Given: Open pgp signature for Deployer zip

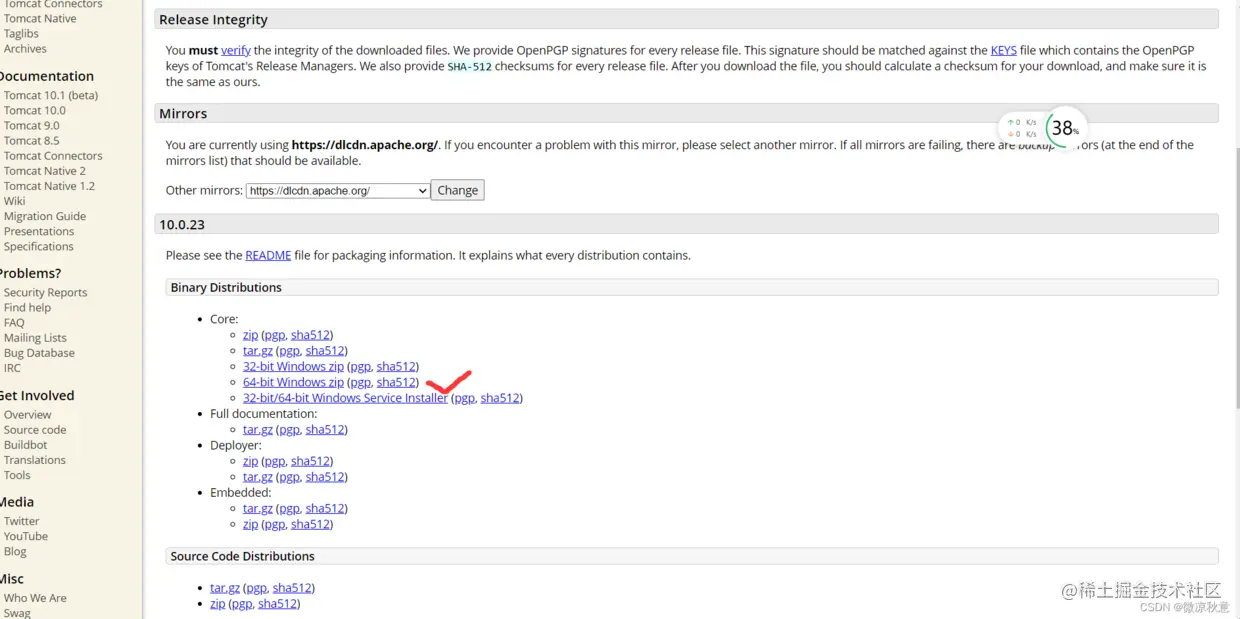Looking at the screenshot, I should point(275,461).
